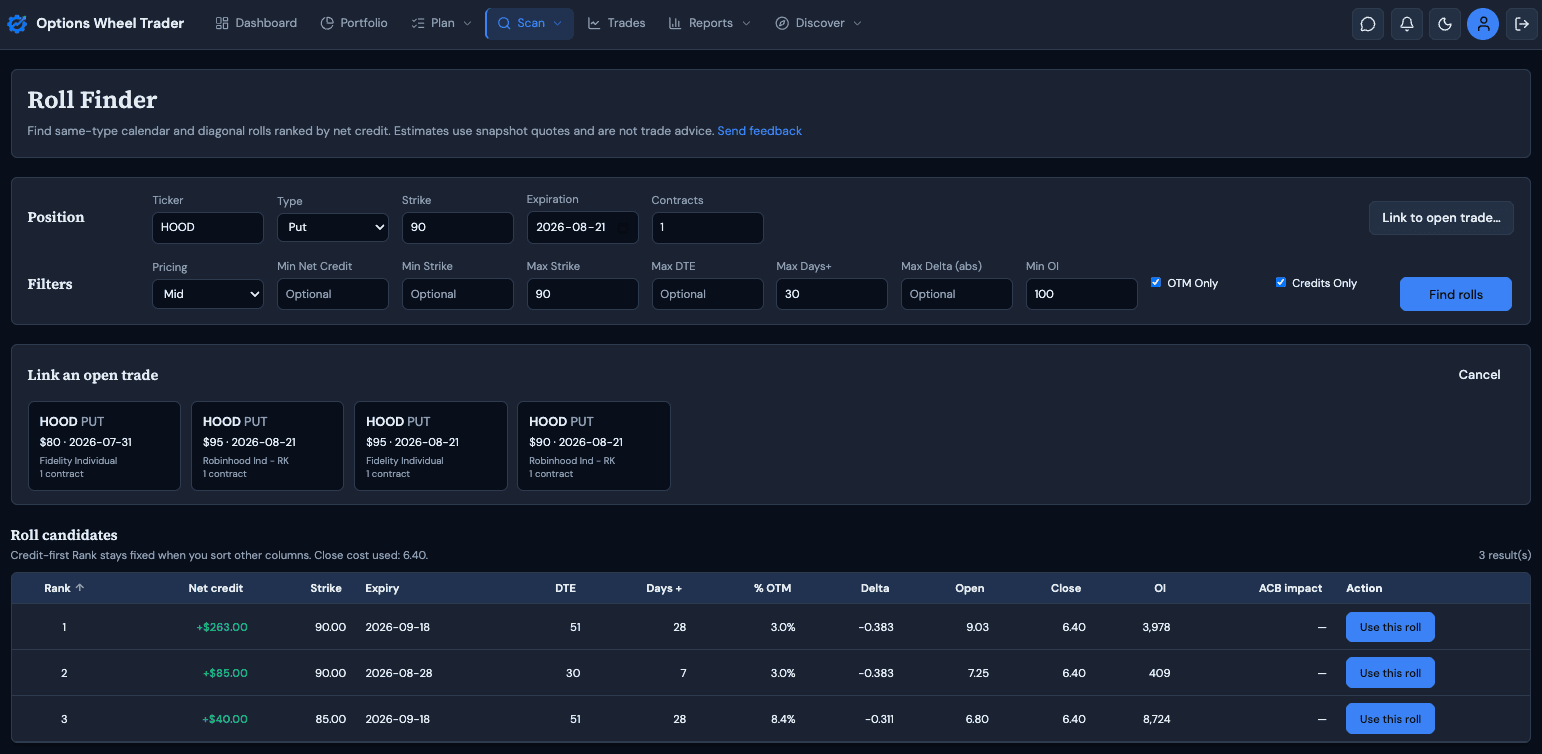Viewport: 1542px width, 754px height.
Task: Sort by the Rank column header
Action: (x=64, y=588)
